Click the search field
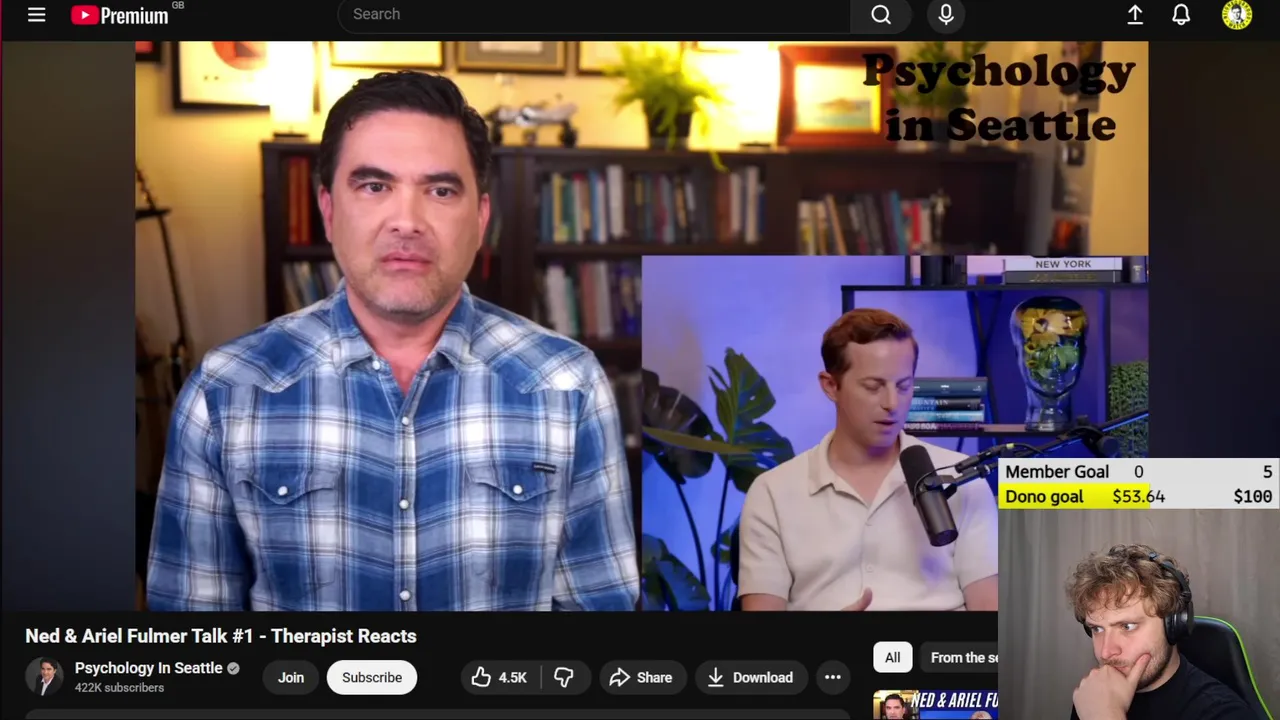Image resolution: width=1280 pixels, height=720 pixels. (x=594, y=14)
